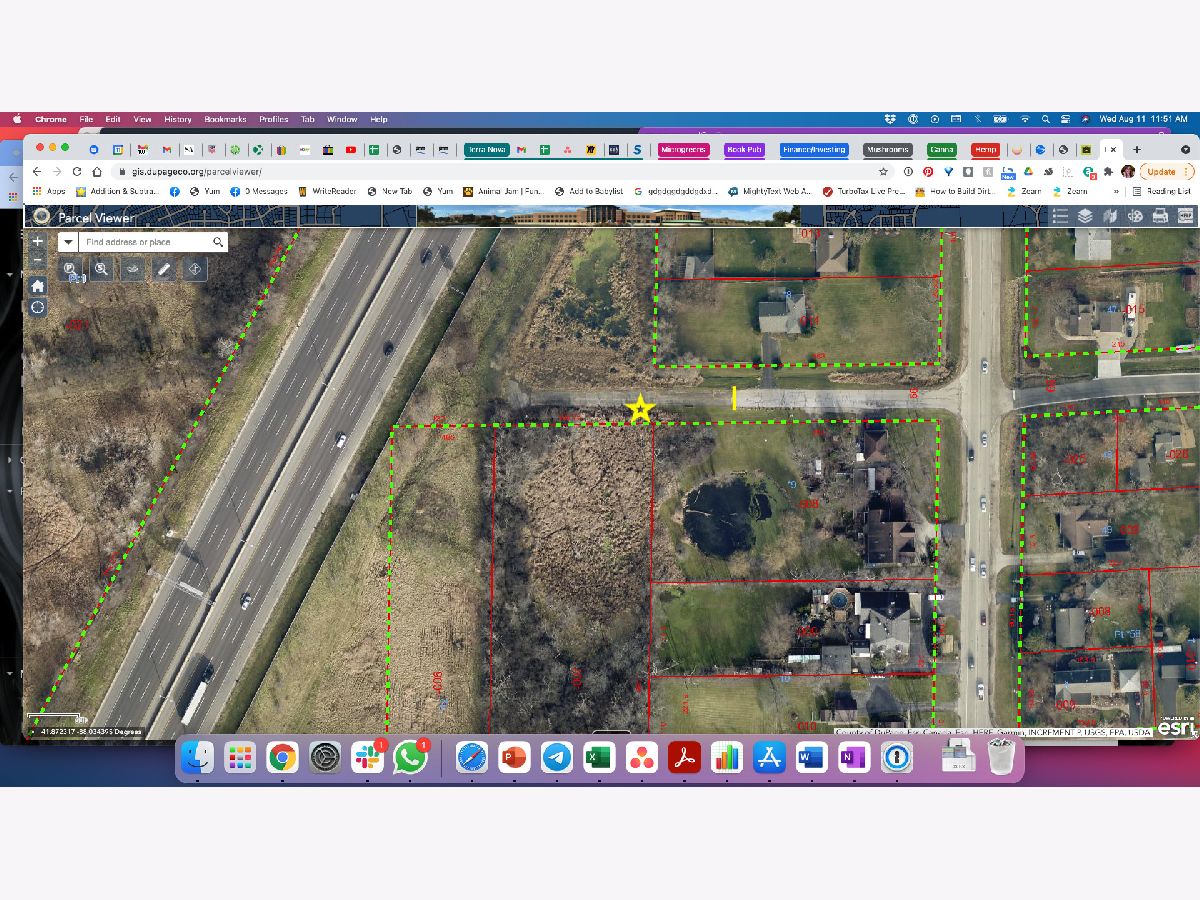
Task: Click the Chrome Update button
Action: click(x=1160, y=172)
